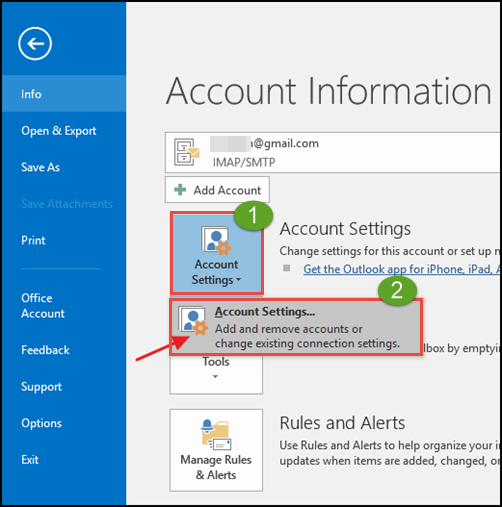Open the Open & Export page
Viewport: 502px width, 507px height.
point(59,131)
